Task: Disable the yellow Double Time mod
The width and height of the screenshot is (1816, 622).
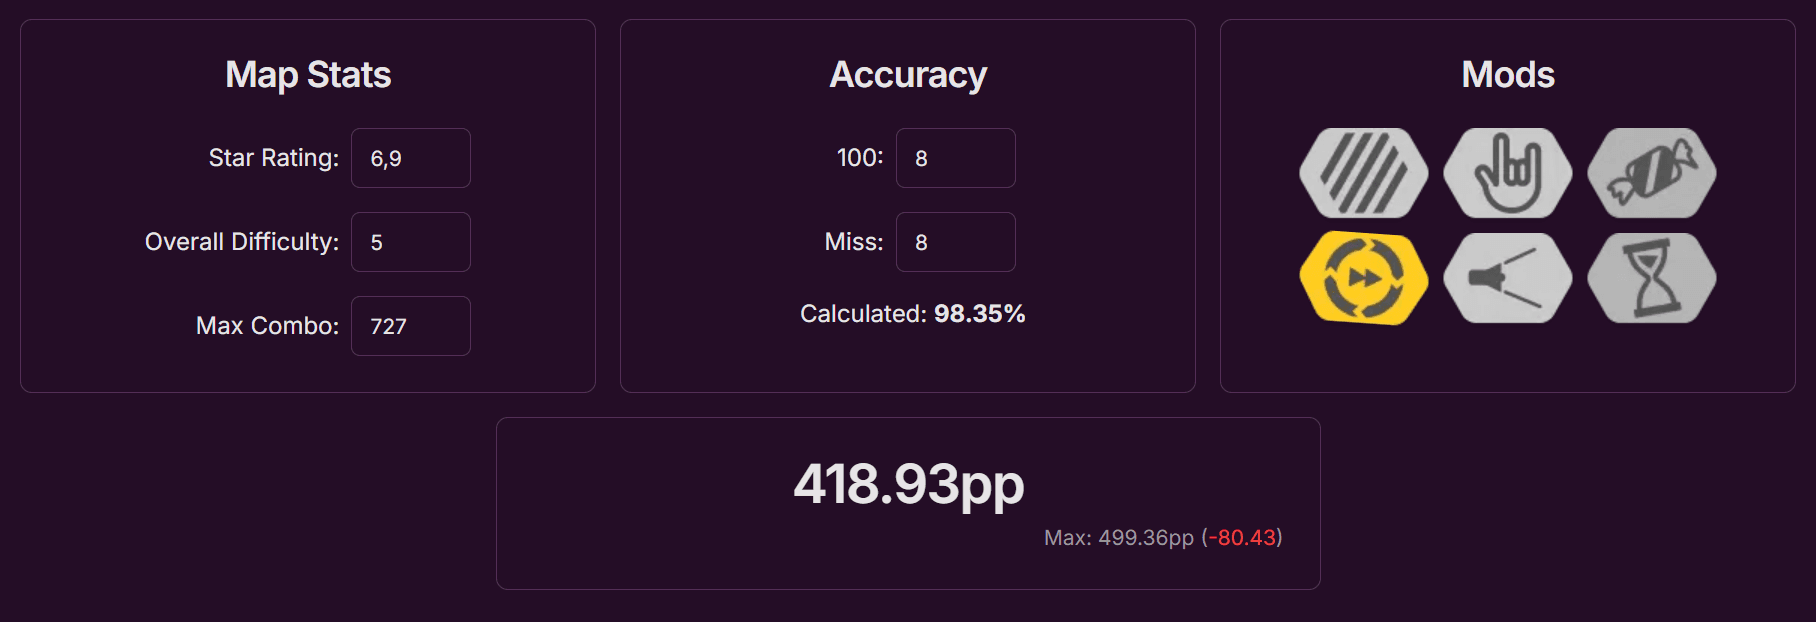Action: (x=1363, y=278)
